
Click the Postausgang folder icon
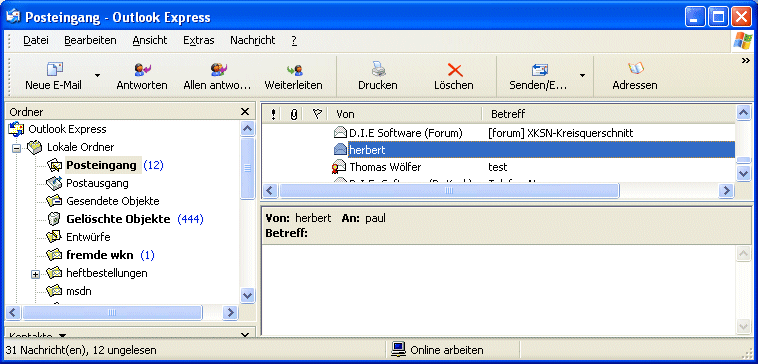[x=55, y=183]
